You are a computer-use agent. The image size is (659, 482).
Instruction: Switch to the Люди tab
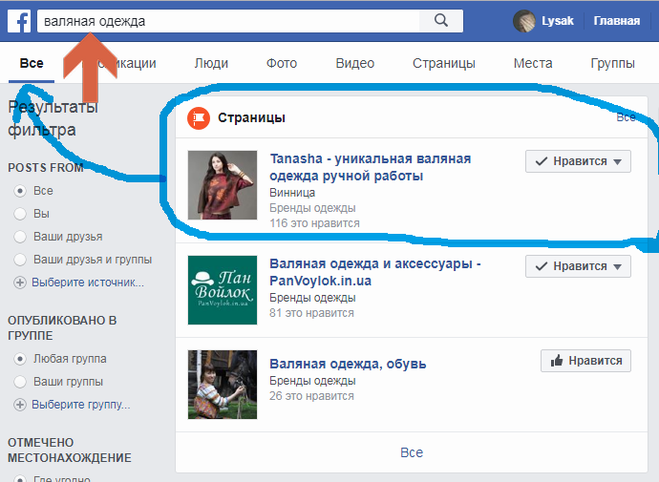(x=211, y=63)
